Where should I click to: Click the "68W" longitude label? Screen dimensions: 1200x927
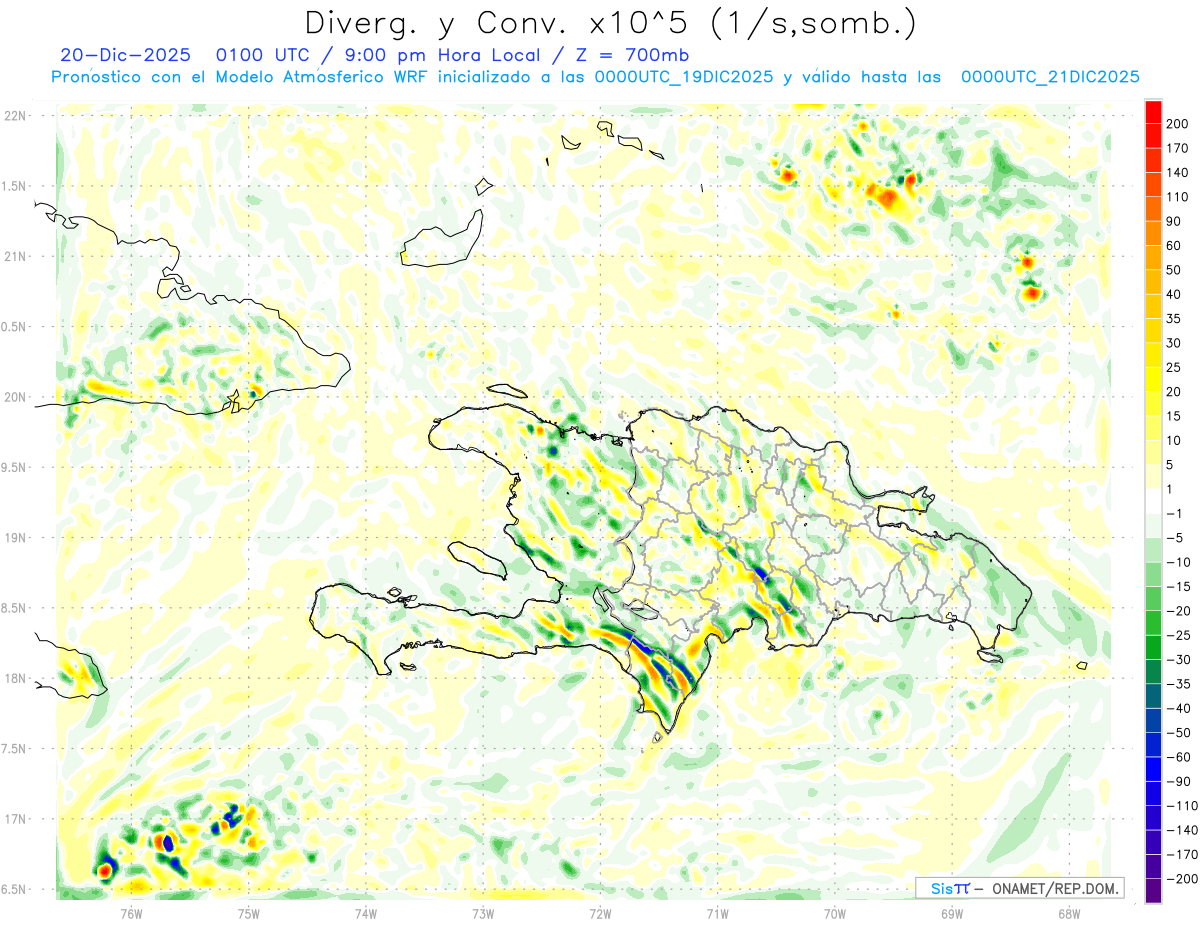(1068, 913)
